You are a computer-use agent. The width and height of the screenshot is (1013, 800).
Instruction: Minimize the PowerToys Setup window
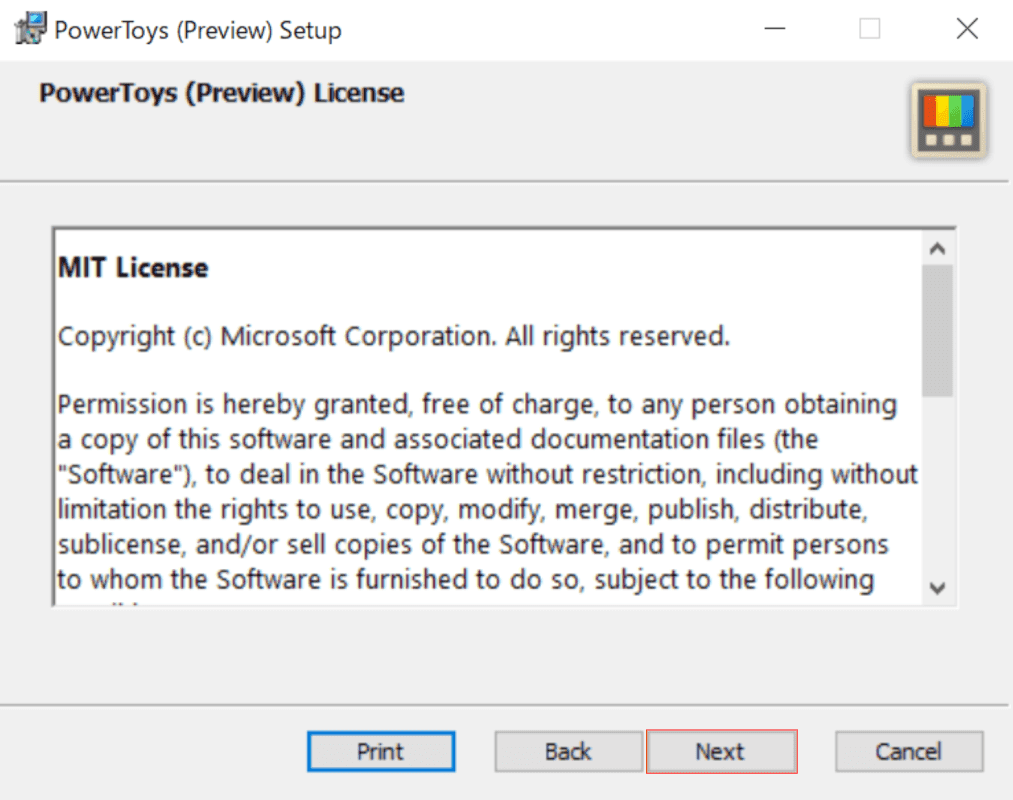tap(775, 28)
